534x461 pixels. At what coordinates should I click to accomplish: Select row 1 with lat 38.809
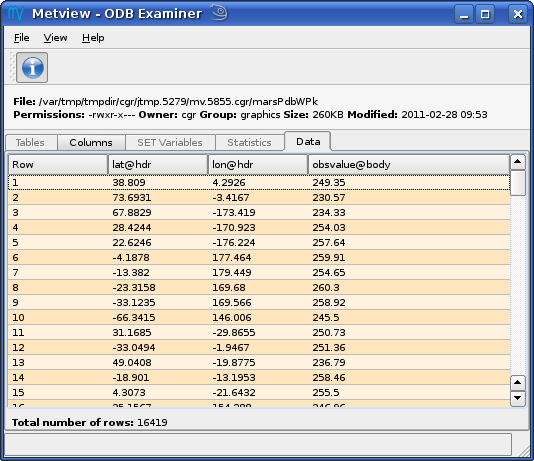coord(259,182)
